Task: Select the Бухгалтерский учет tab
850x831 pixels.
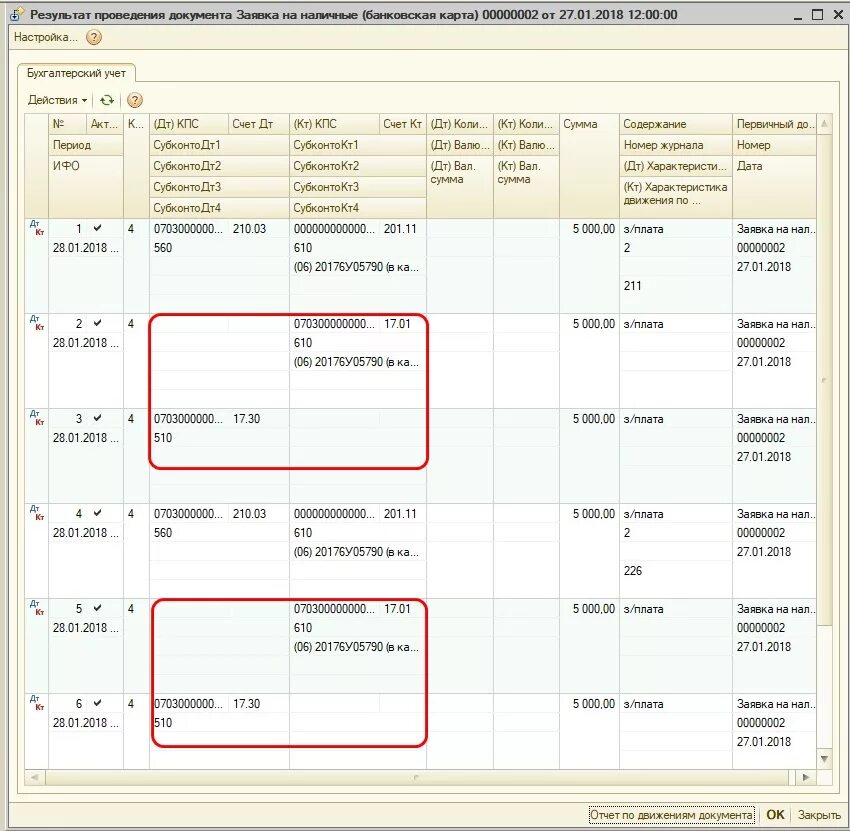Action: (x=76, y=73)
